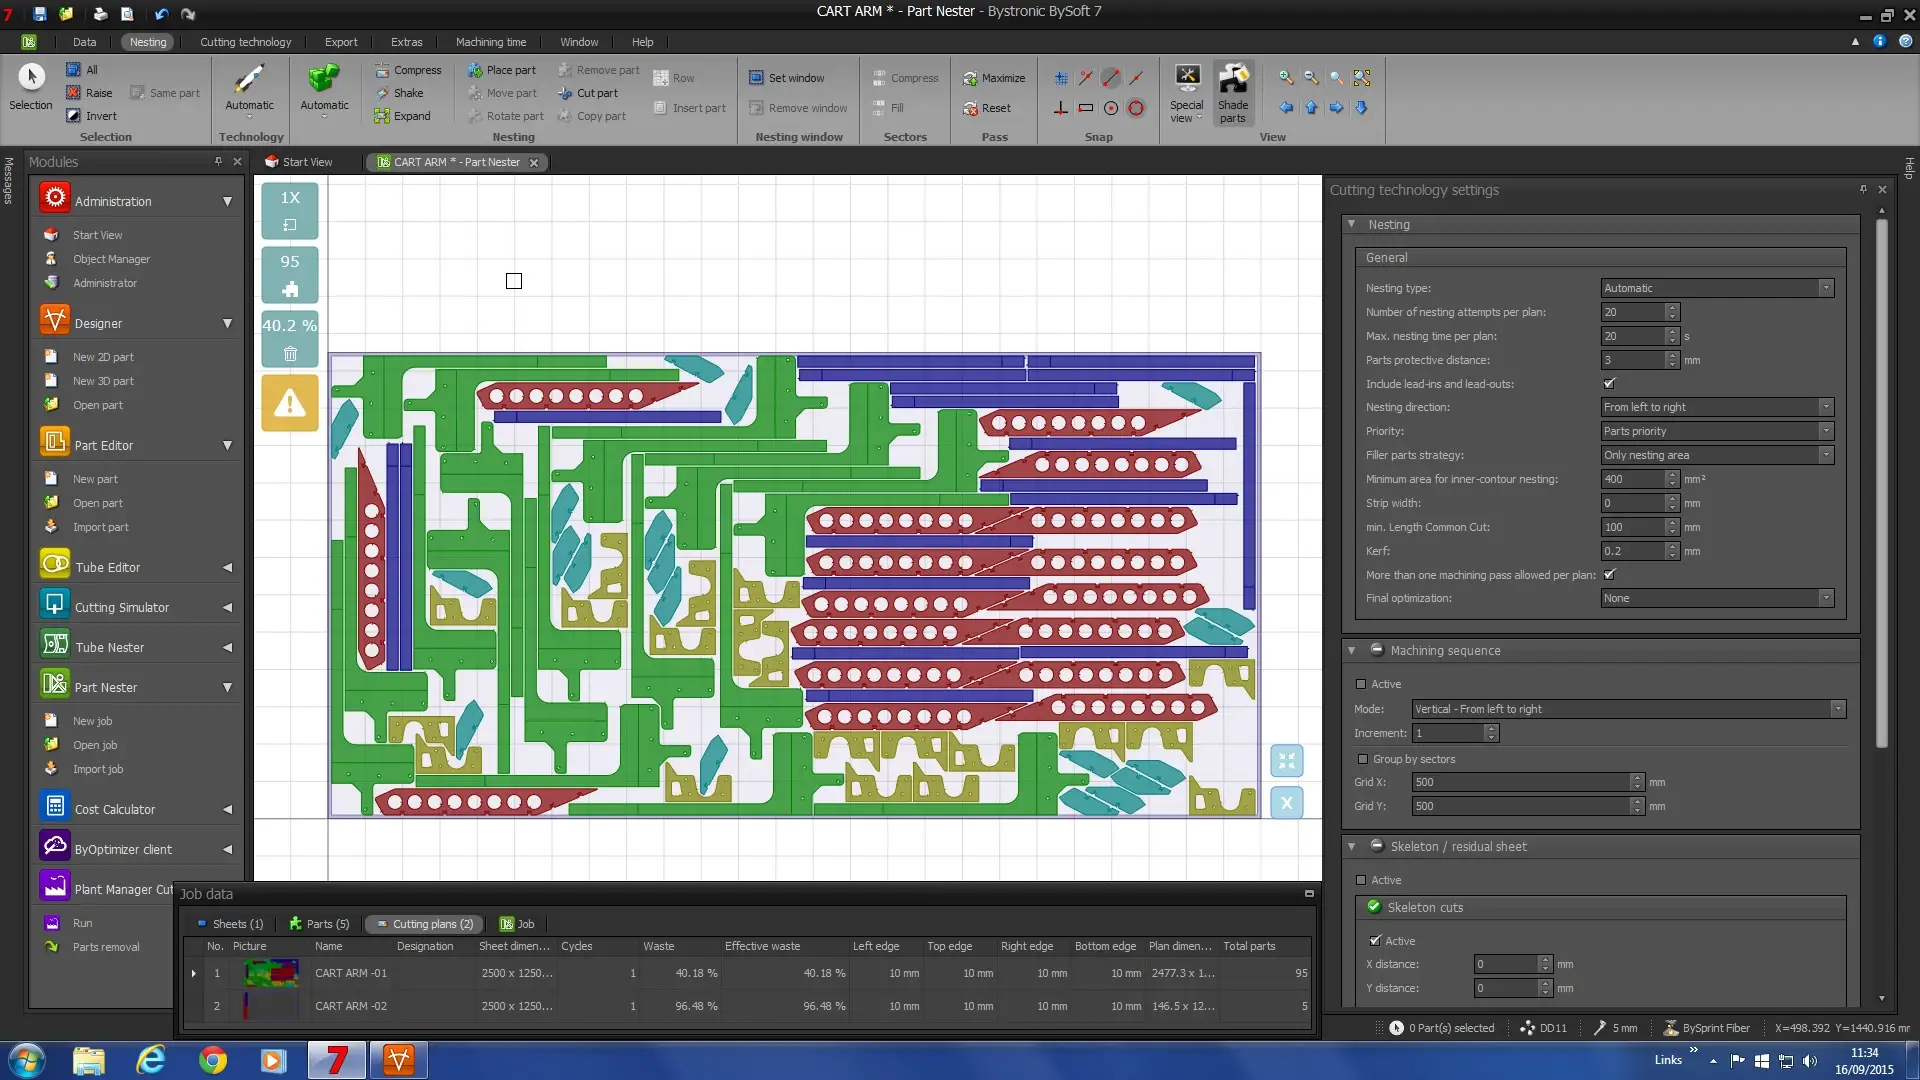
Task: Click Open job under Part Nester
Action: point(95,745)
